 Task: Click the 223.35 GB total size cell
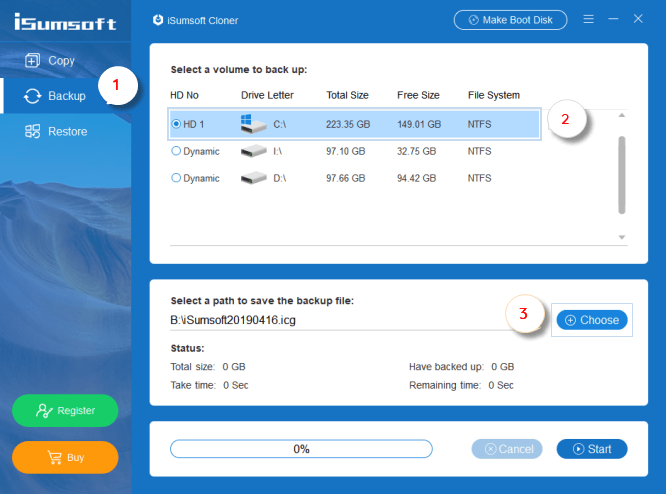pos(348,124)
